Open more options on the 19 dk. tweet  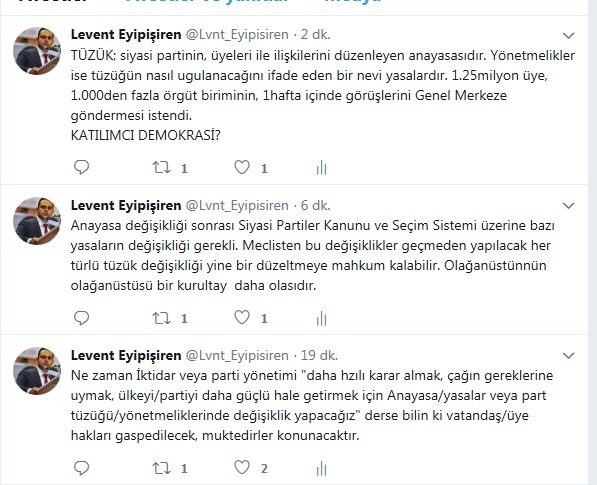click(568, 356)
